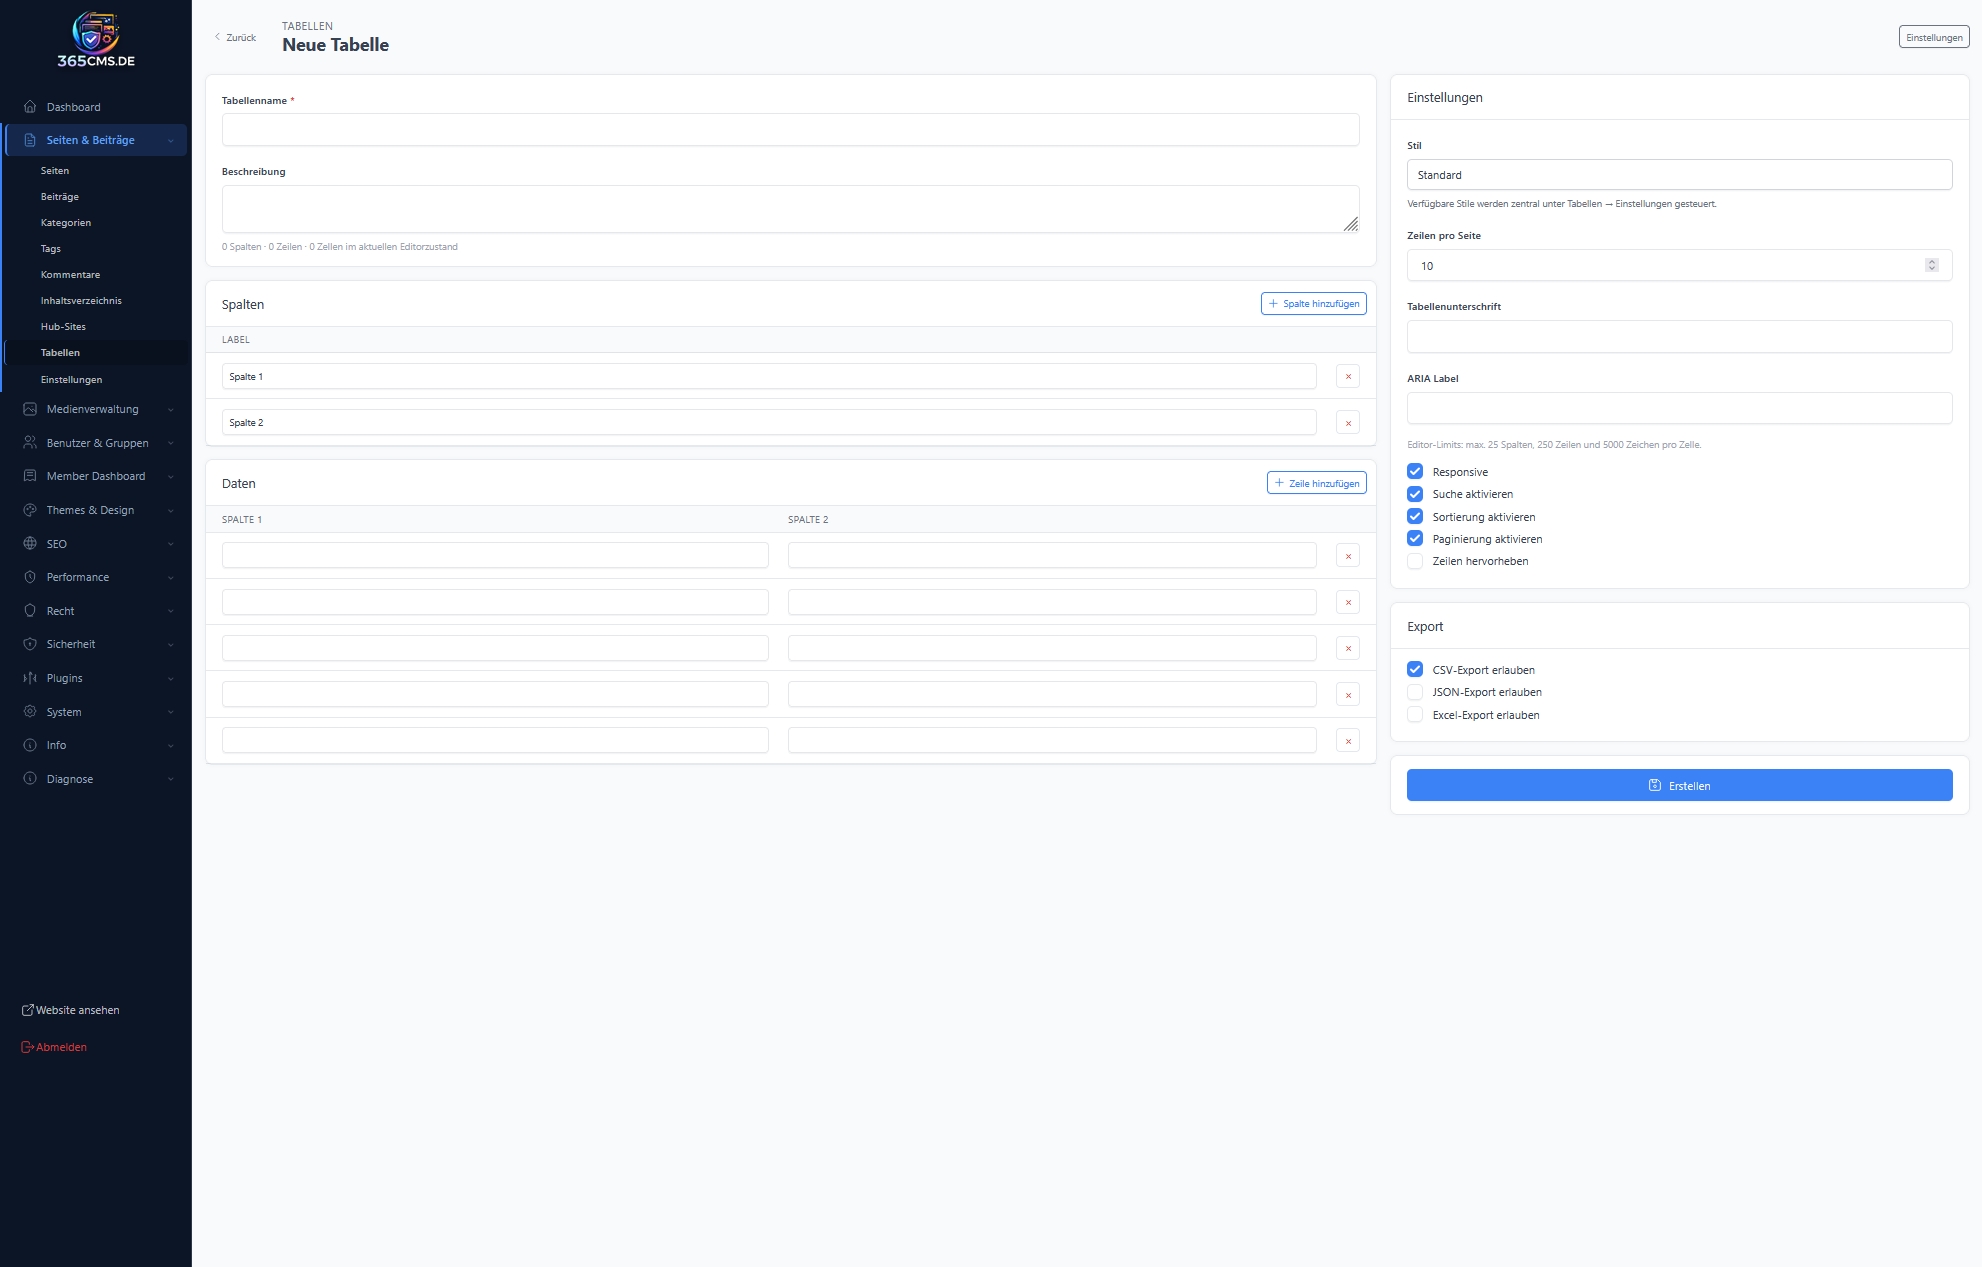Click the Sicherheit shield icon

tap(30, 644)
